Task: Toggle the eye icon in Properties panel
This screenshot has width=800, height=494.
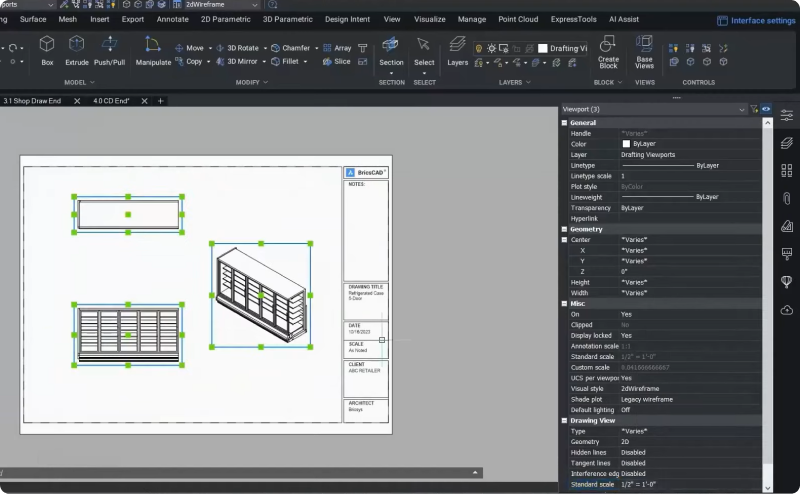Action: tap(766, 109)
